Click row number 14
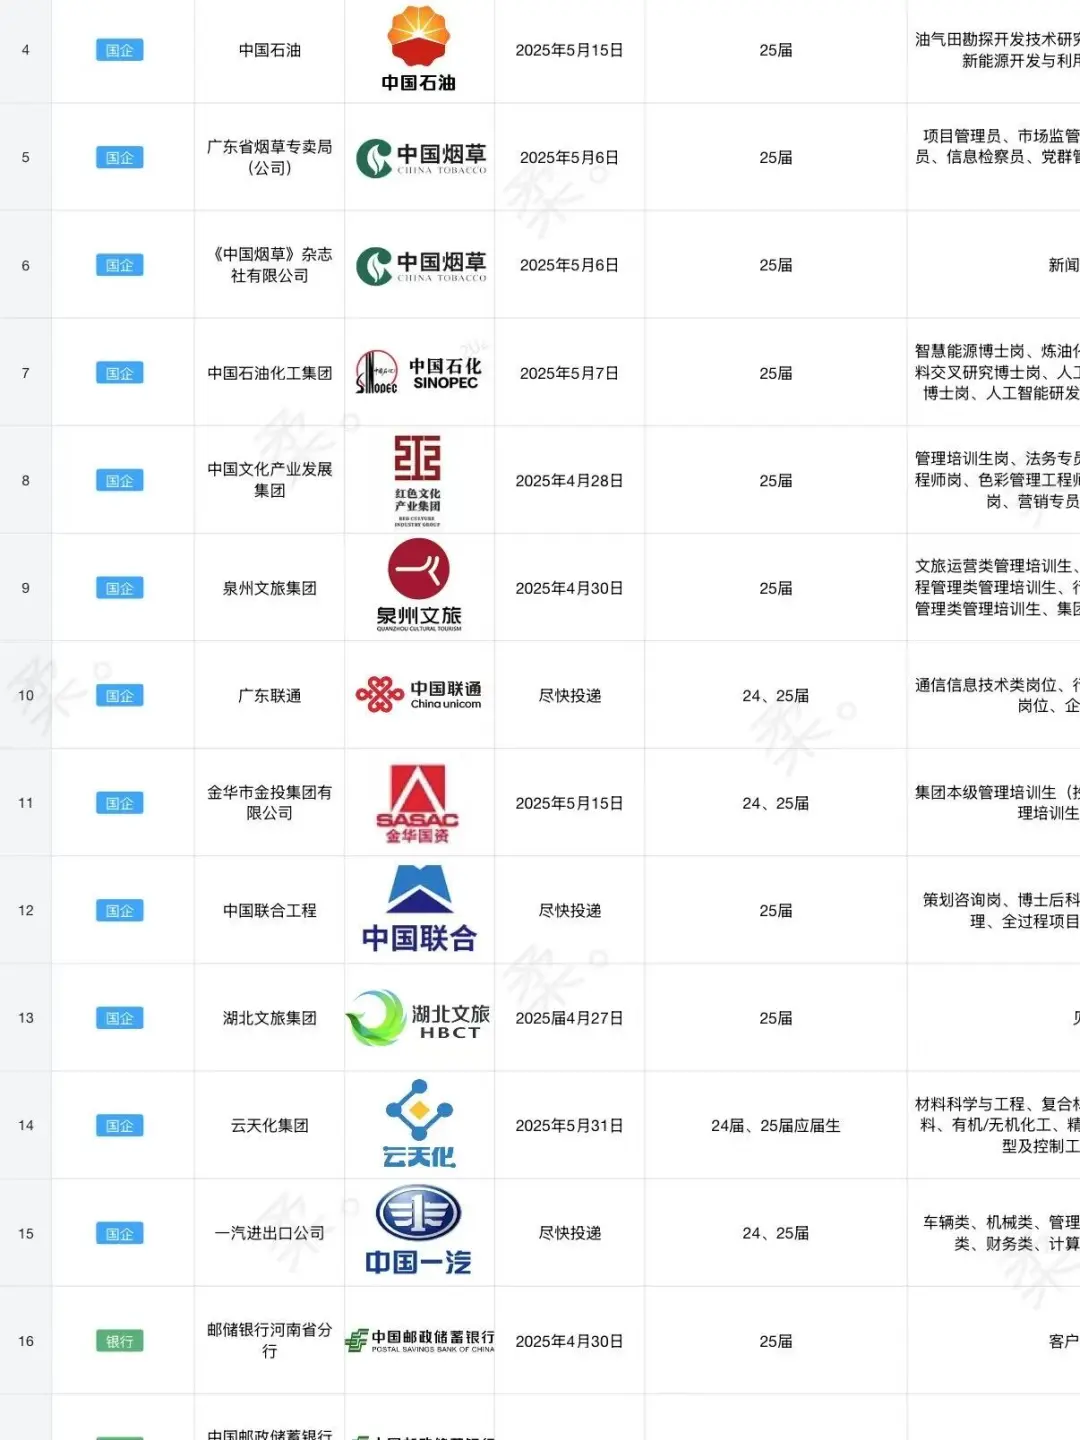This screenshot has width=1080, height=1440. (x=26, y=1125)
